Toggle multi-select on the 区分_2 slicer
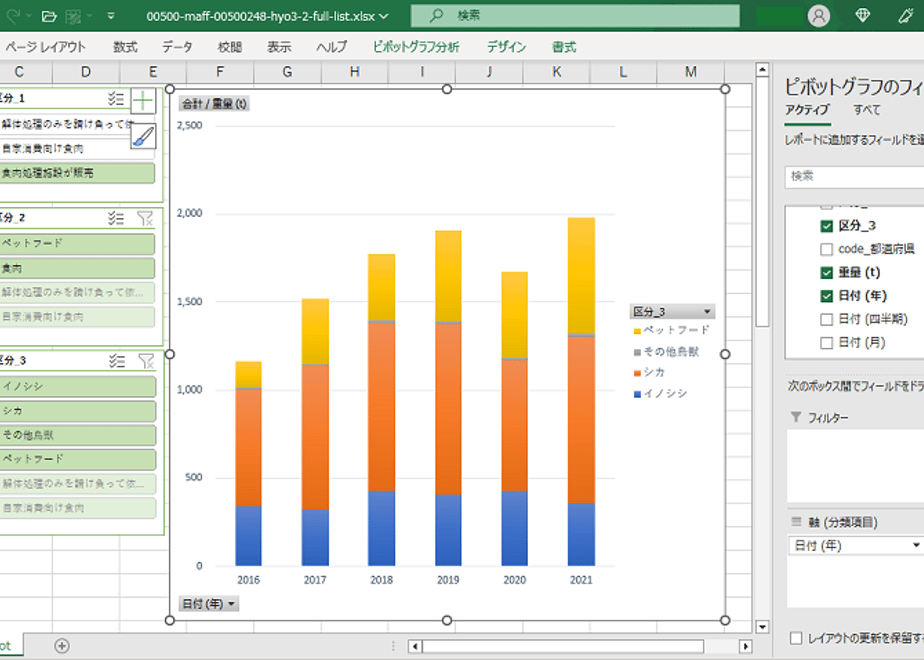Viewport: 924px width, 660px height. tap(116, 219)
